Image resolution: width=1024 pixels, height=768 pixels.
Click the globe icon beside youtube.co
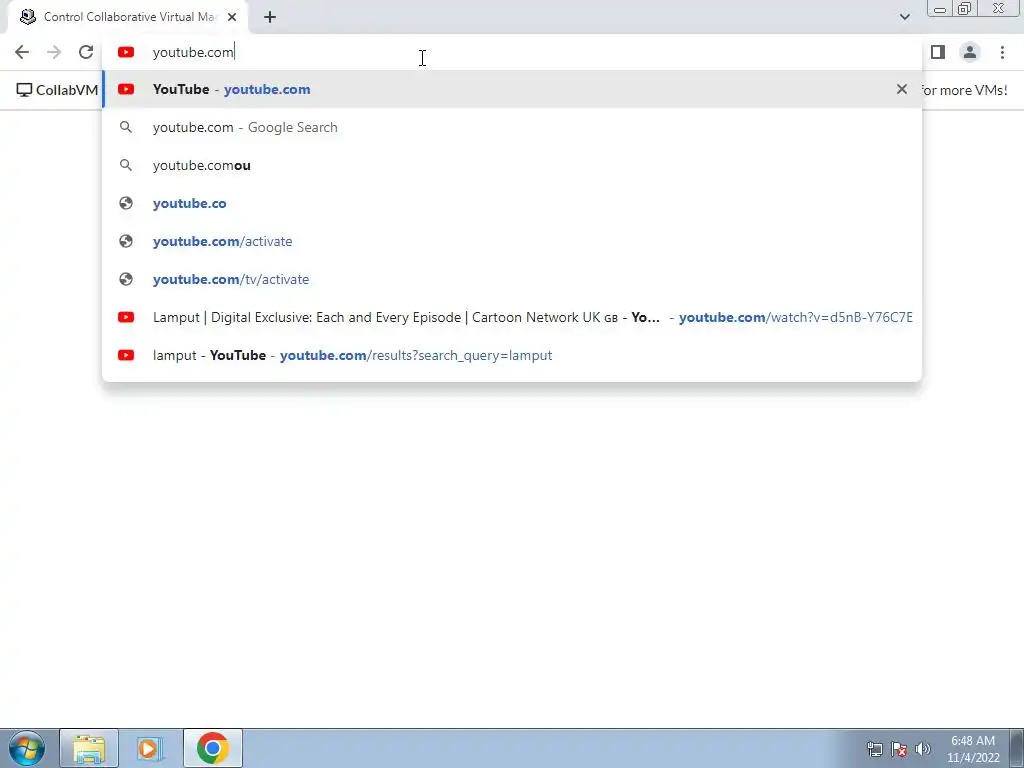[126, 203]
